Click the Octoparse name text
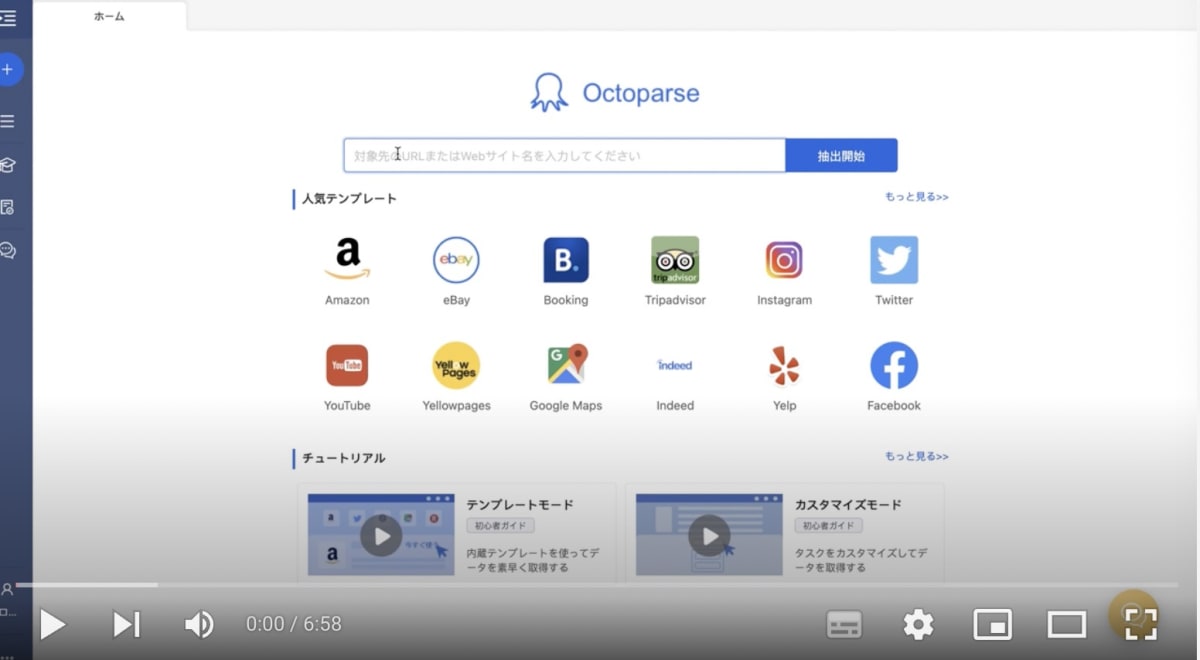Image resolution: width=1200 pixels, height=660 pixels. coord(641,94)
